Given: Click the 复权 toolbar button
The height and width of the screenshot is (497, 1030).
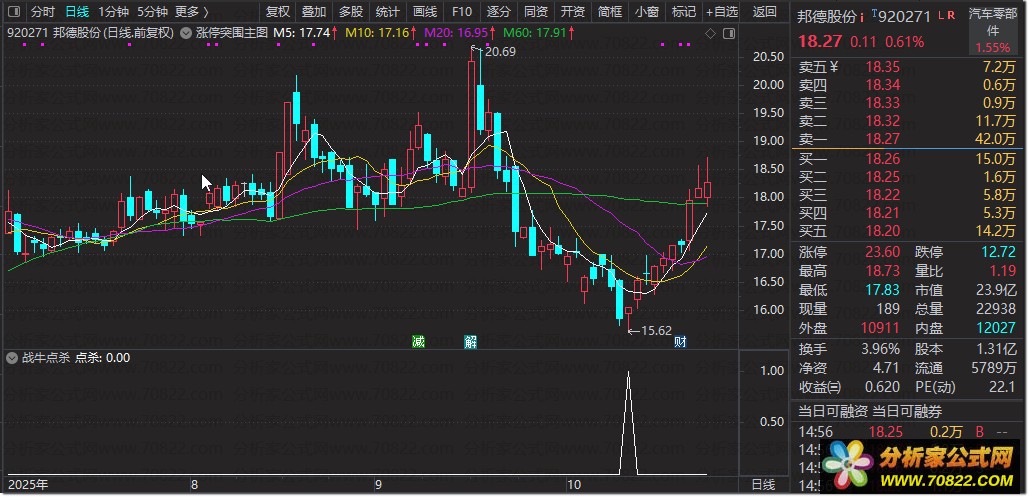Looking at the screenshot, I should [278, 12].
